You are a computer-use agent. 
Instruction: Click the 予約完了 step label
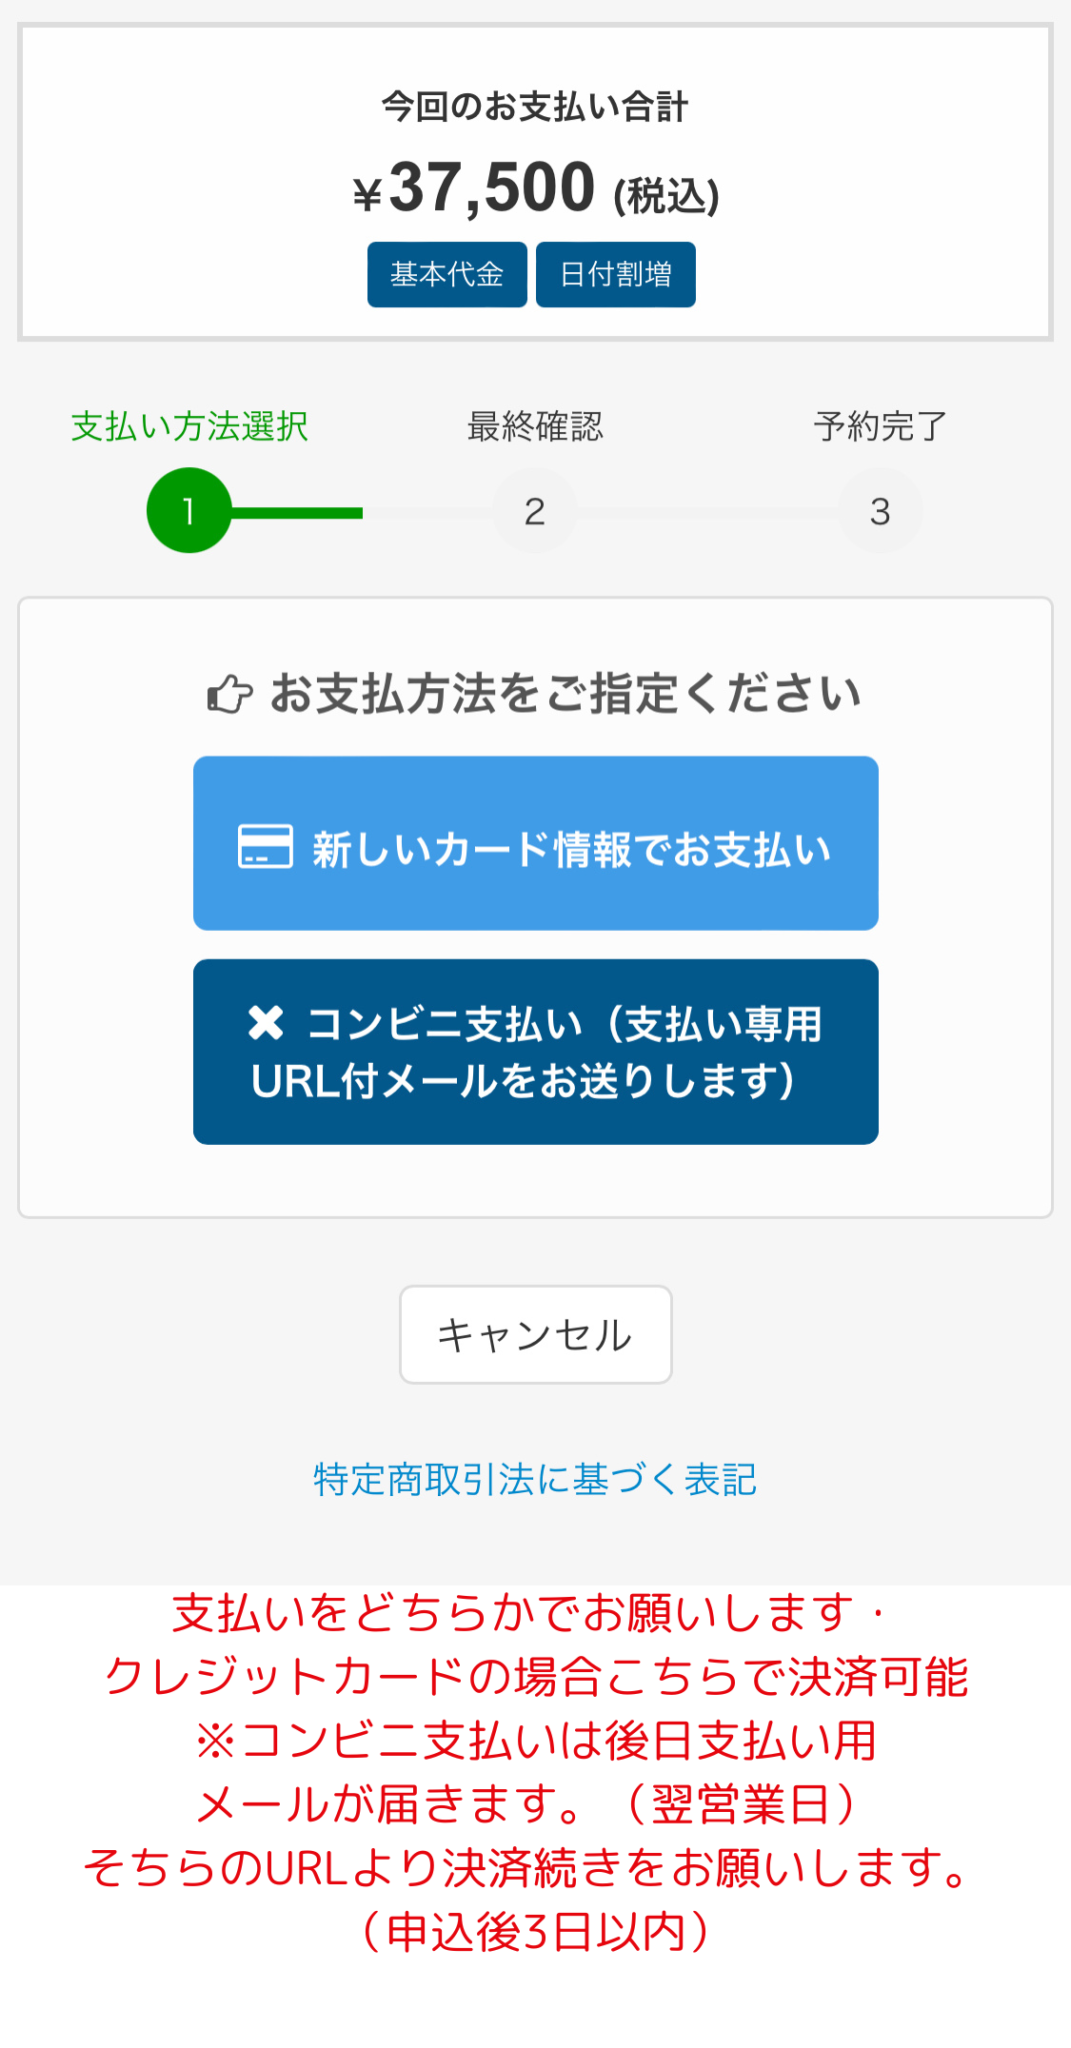[x=879, y=426]
